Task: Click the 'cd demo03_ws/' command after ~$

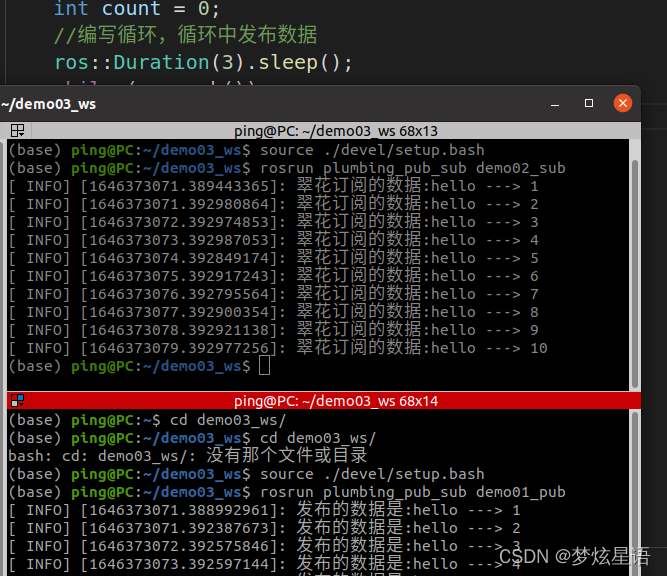Action: click(228, 420)
